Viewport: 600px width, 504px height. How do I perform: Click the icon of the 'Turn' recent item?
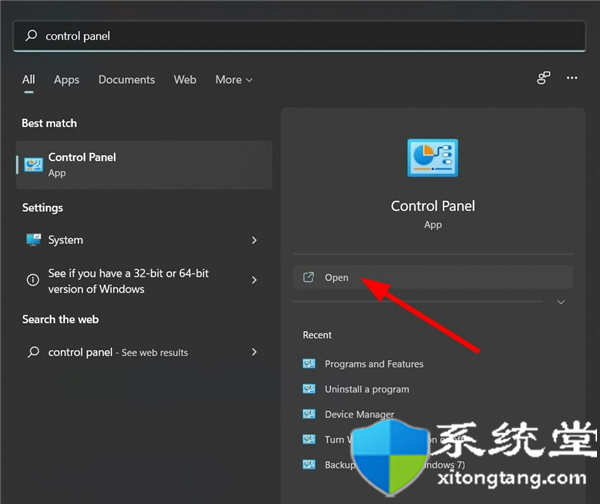(309, 439)
